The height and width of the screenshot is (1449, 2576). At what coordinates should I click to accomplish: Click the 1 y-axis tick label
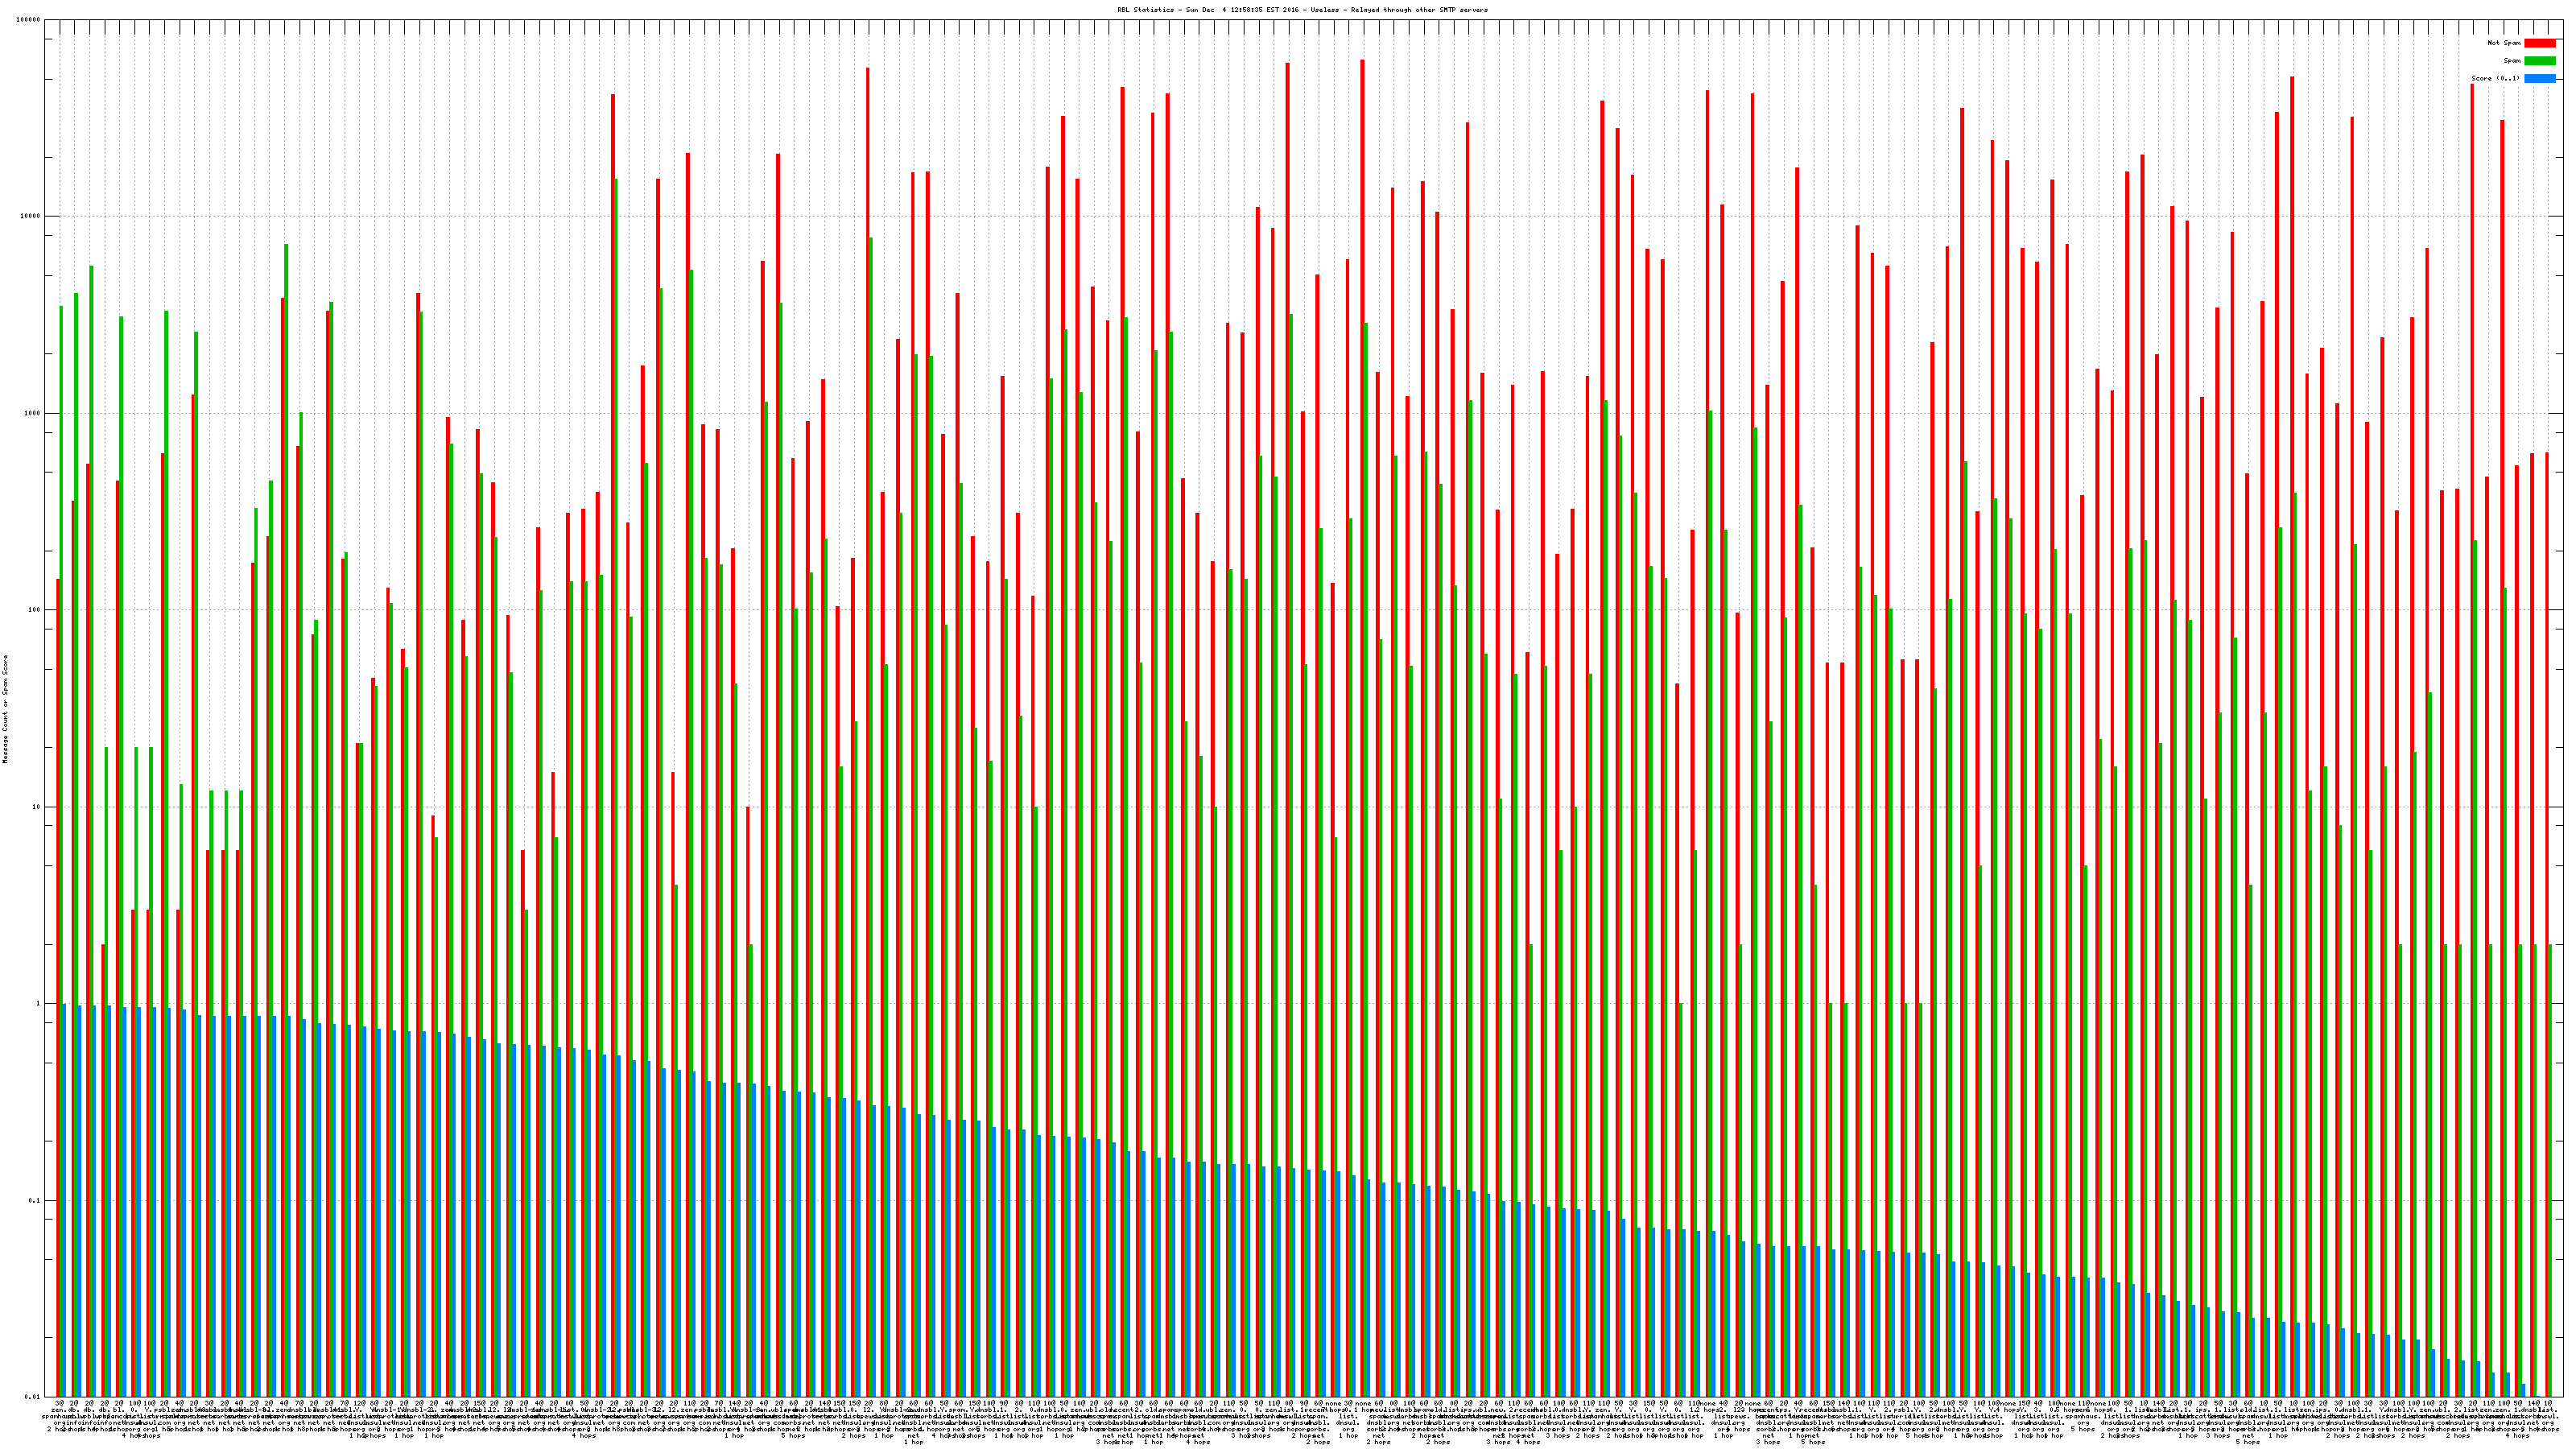coord(39,1003)
